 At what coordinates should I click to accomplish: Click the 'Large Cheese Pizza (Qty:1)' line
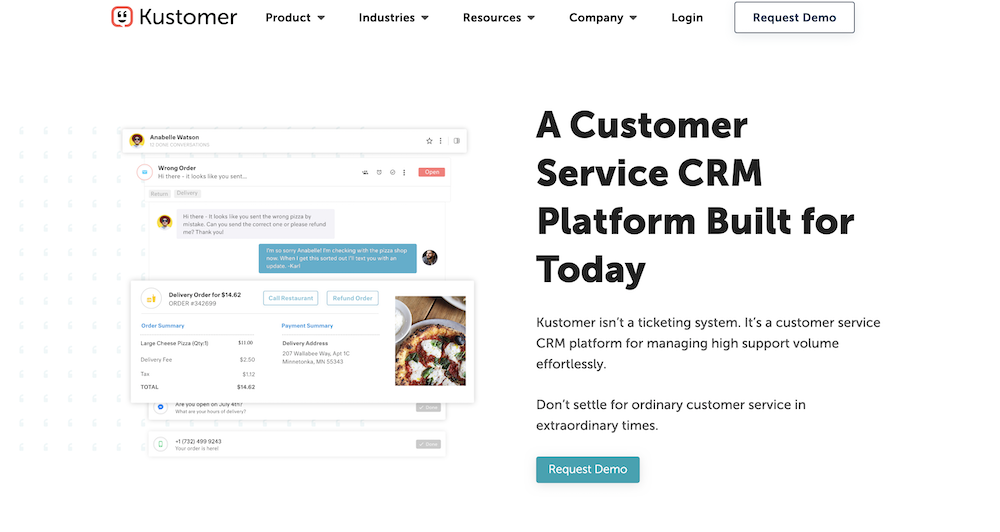(174, 343)
